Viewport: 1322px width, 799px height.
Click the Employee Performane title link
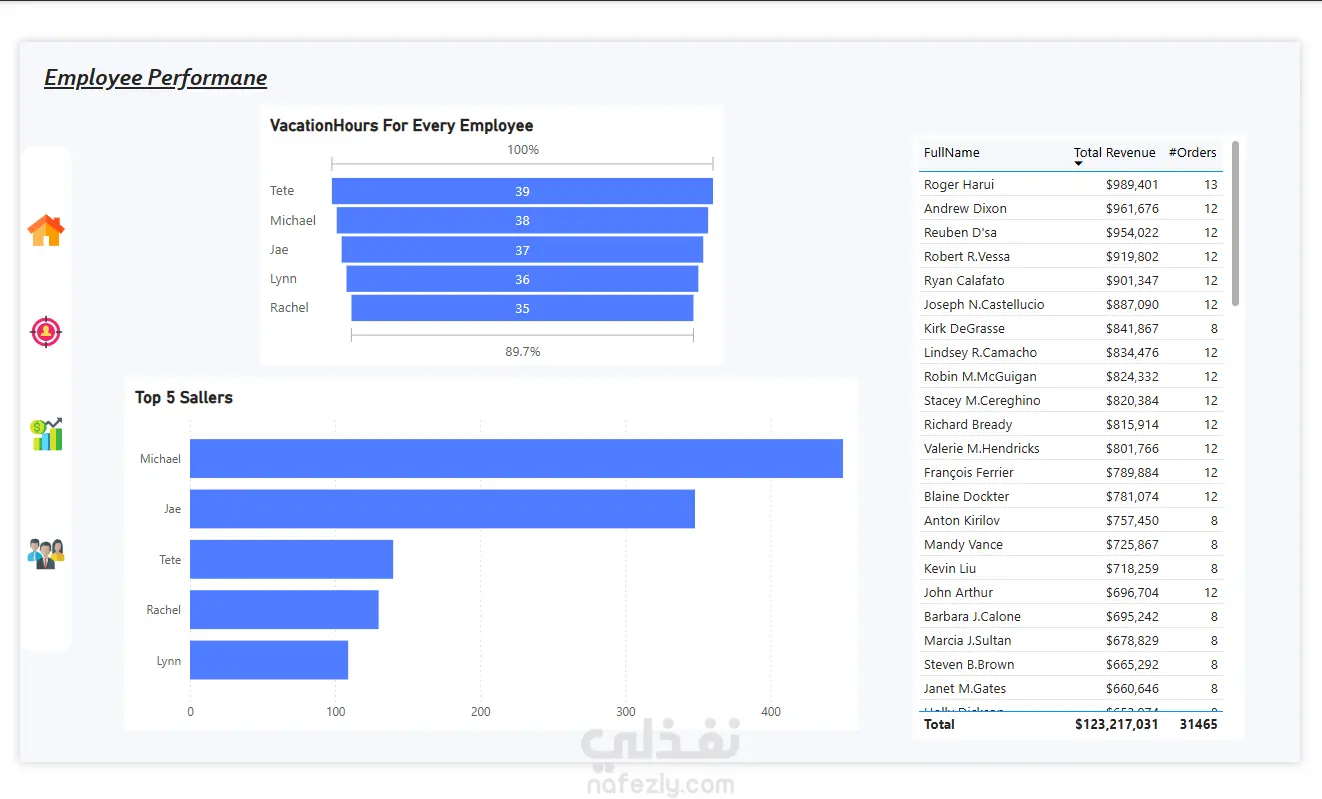click(156, 78)
